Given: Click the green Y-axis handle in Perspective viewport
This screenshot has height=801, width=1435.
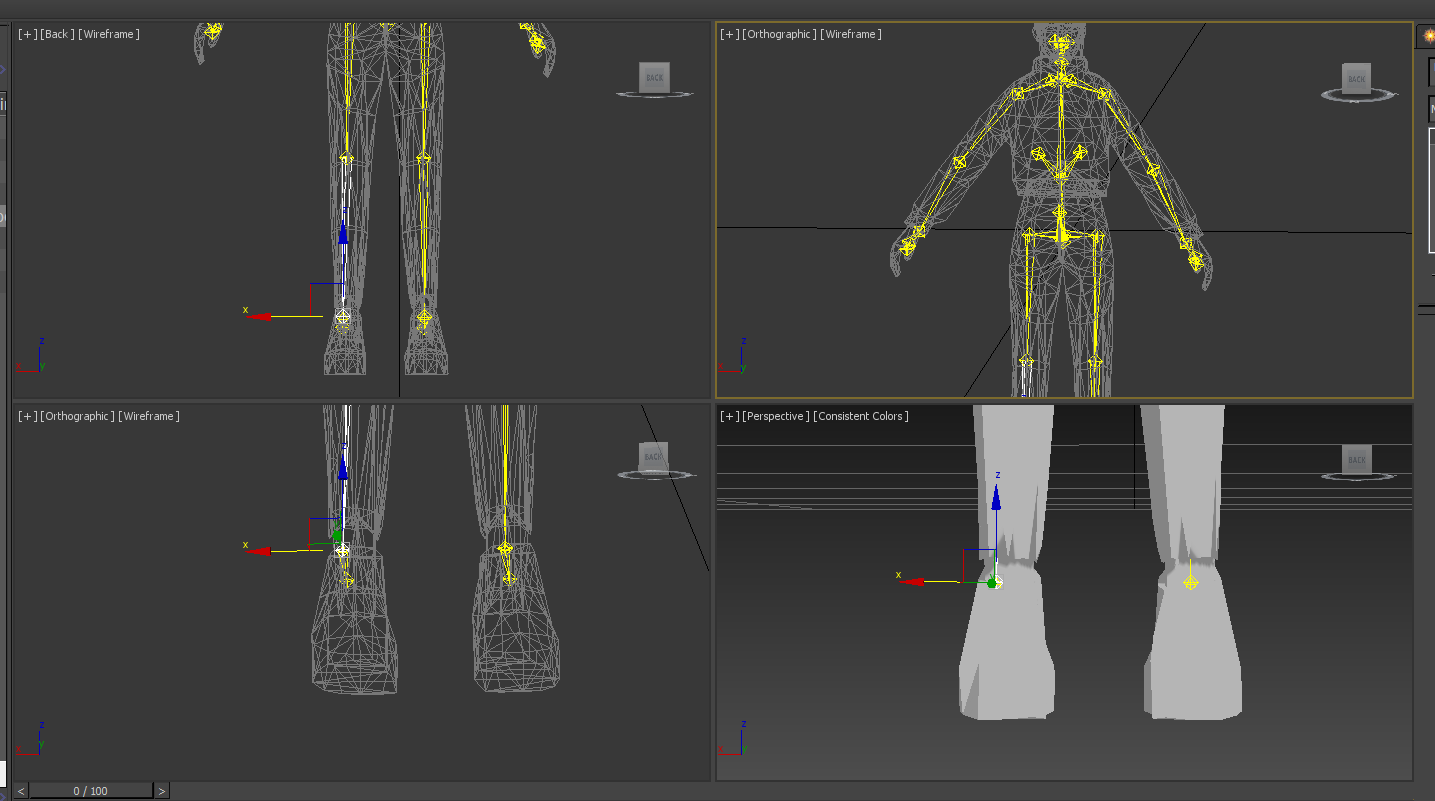Looking at the screenshot, I should pyautogui.click(x=991, y=583).
